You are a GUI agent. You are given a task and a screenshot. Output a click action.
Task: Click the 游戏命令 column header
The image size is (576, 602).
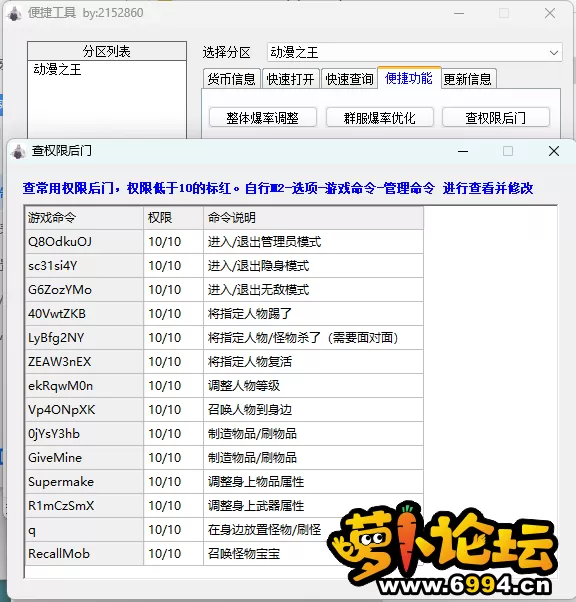tap(84, 218)
